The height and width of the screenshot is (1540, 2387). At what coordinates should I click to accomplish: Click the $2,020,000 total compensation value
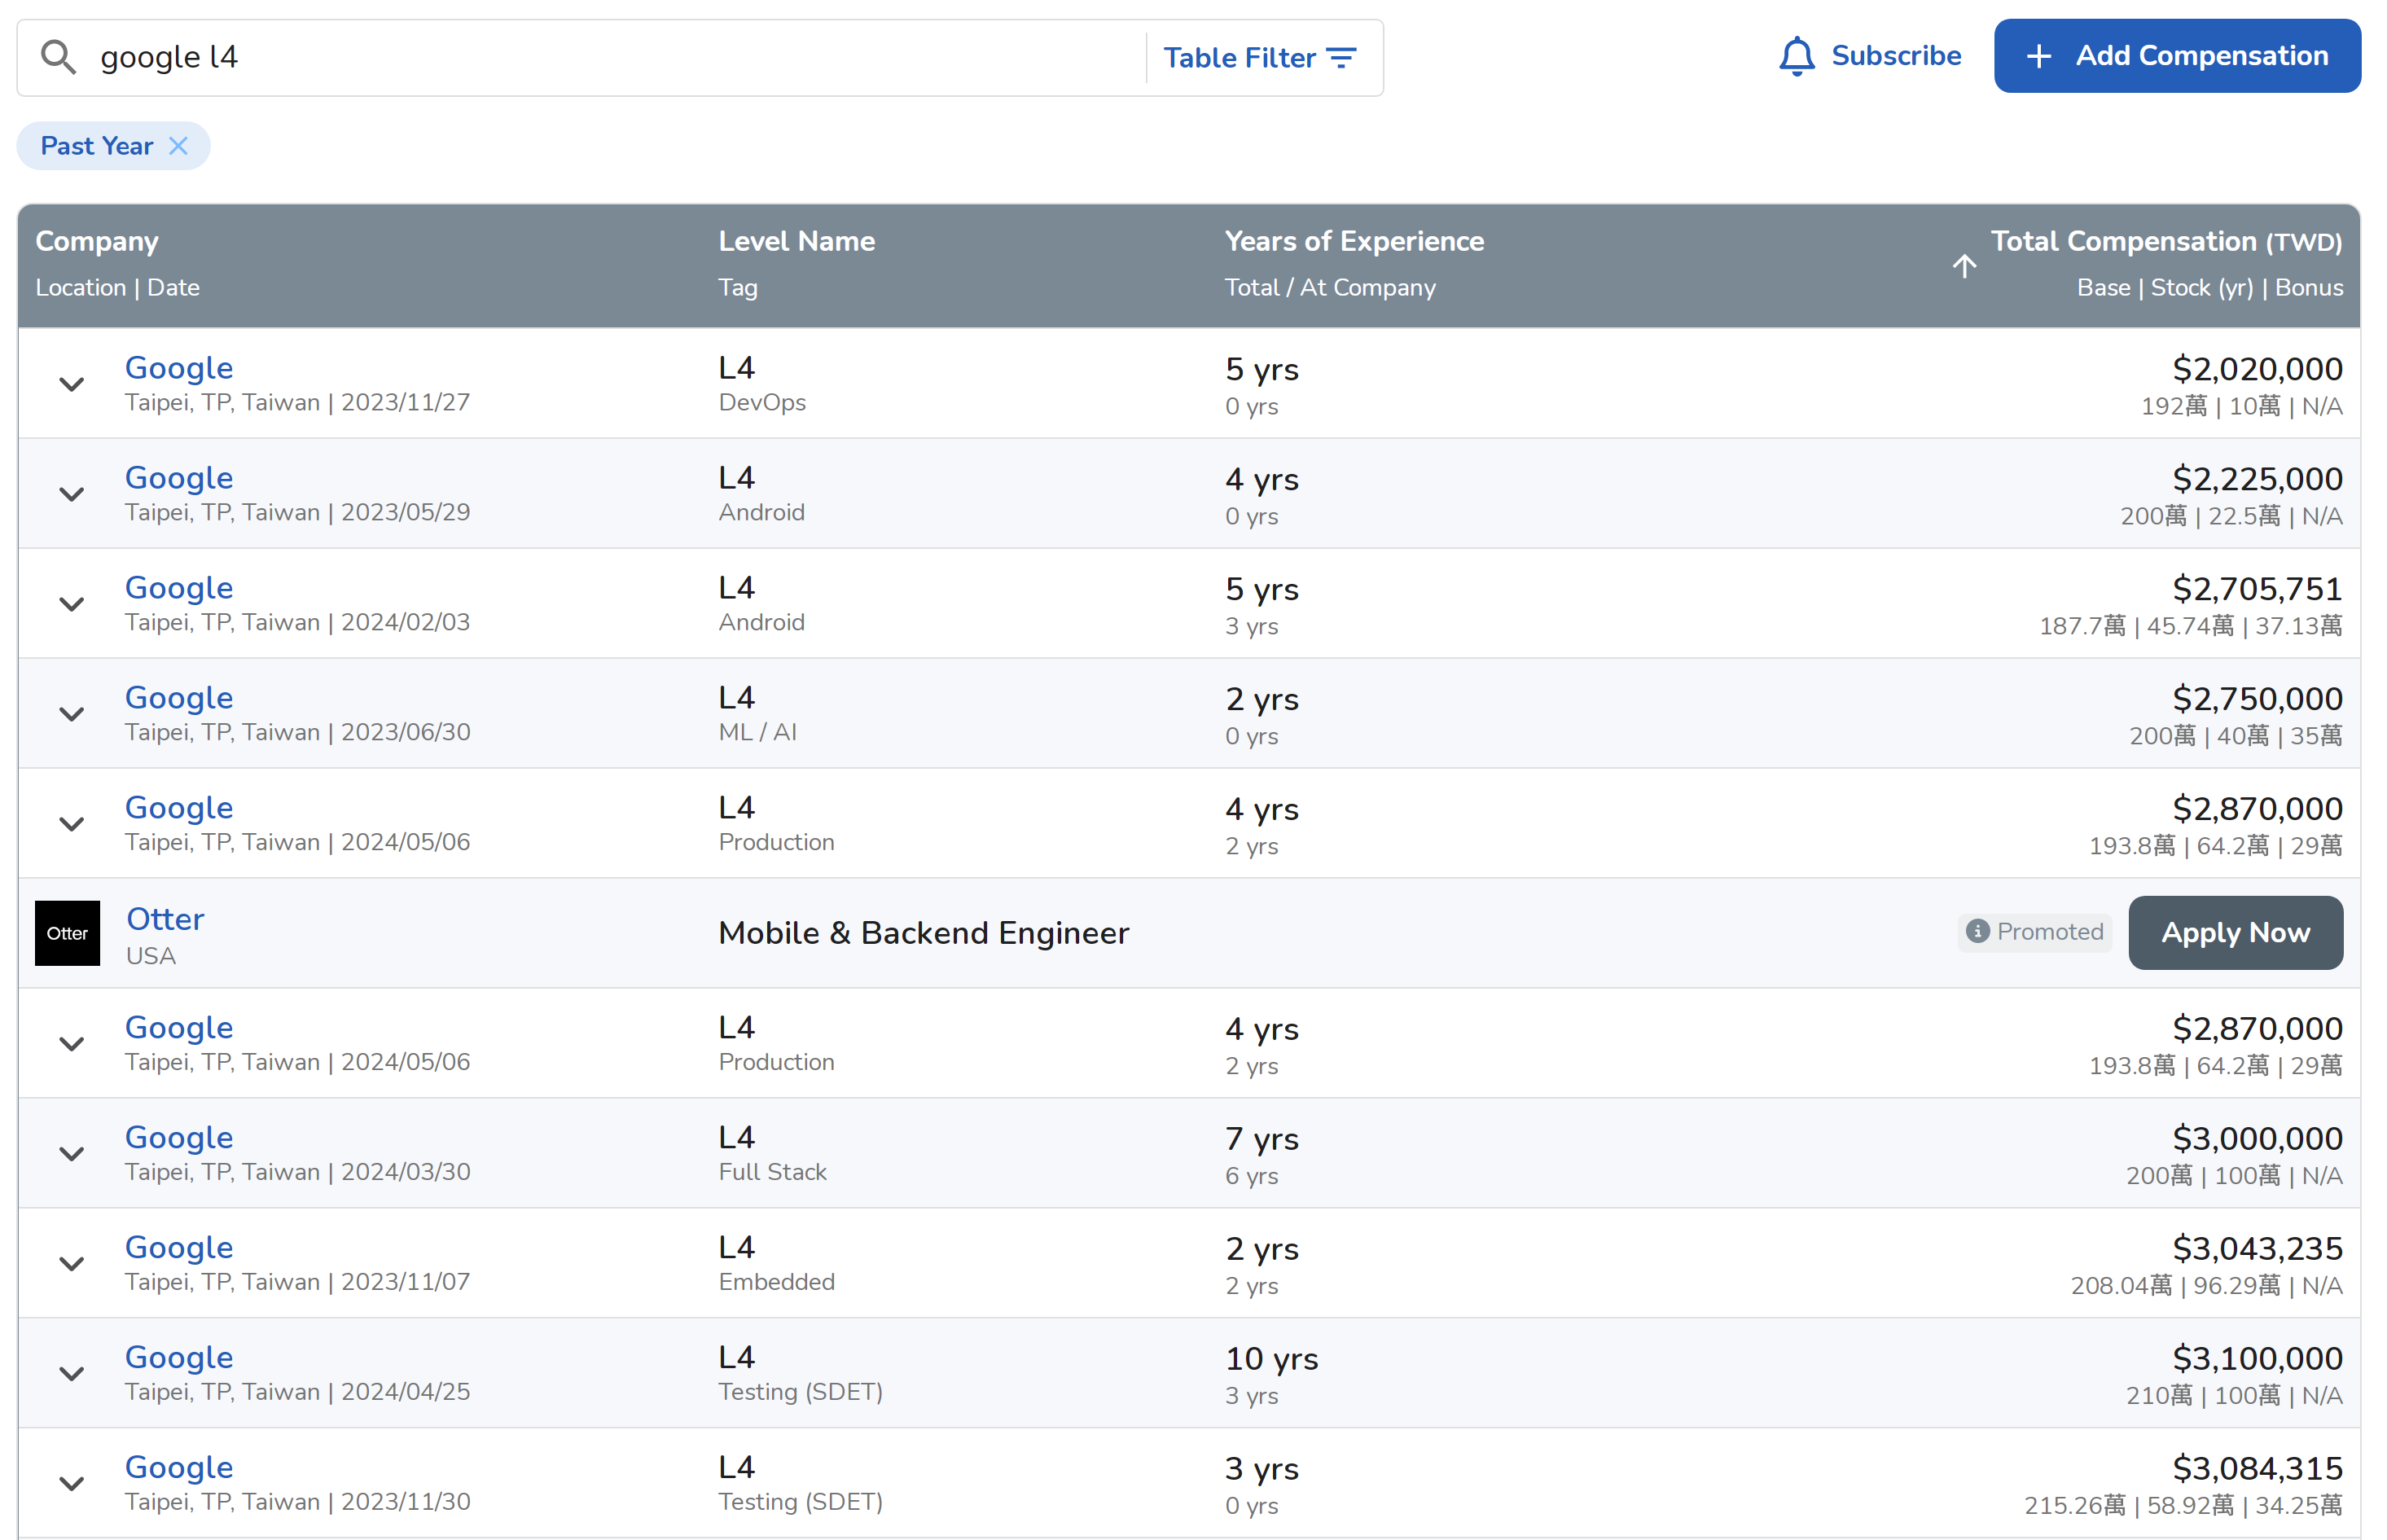(2257, 369)
